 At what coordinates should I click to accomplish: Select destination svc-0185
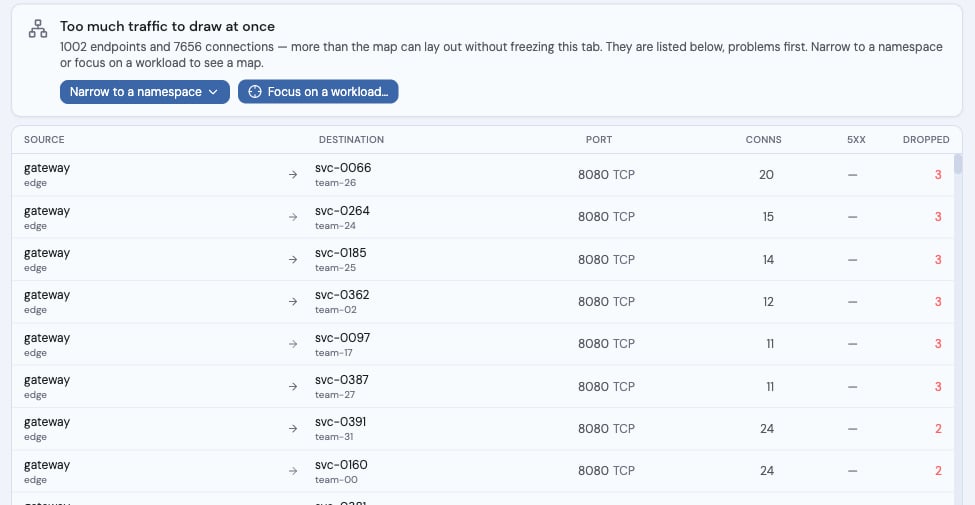(x=341, y=253)
